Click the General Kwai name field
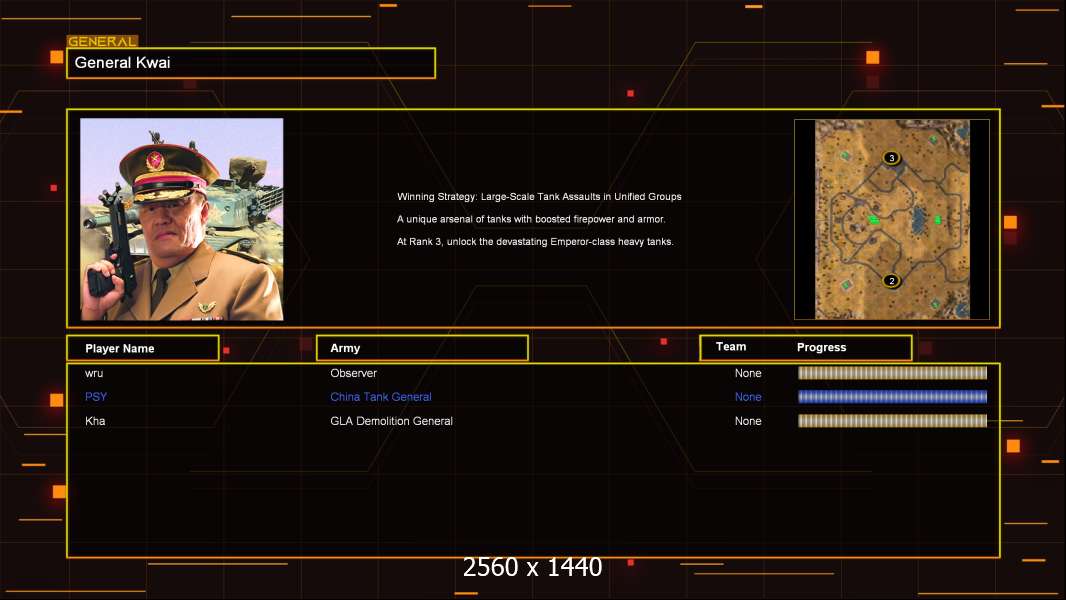The image size is (1066, 600). tap(250, 63)
